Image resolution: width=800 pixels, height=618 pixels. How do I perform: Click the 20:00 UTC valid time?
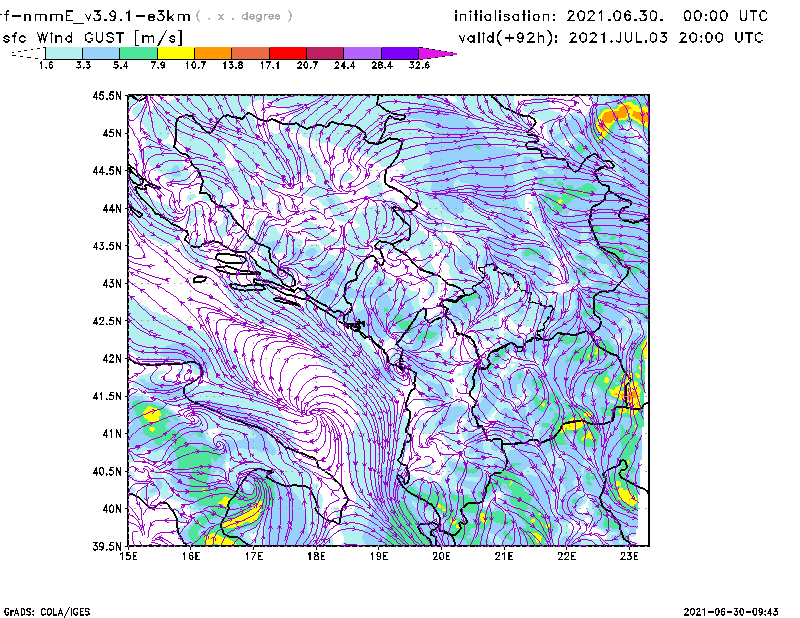720,38
